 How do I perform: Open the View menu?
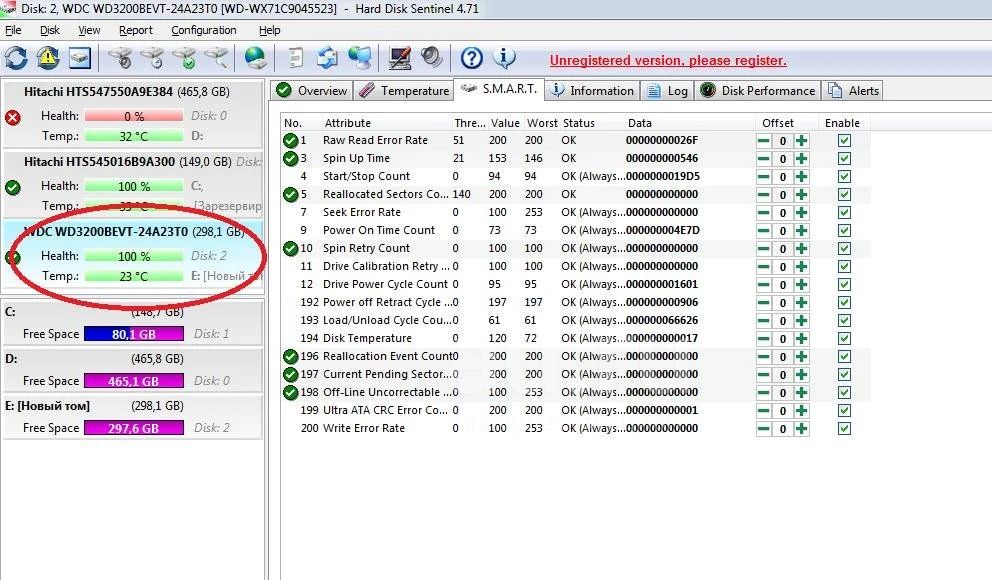89,30
